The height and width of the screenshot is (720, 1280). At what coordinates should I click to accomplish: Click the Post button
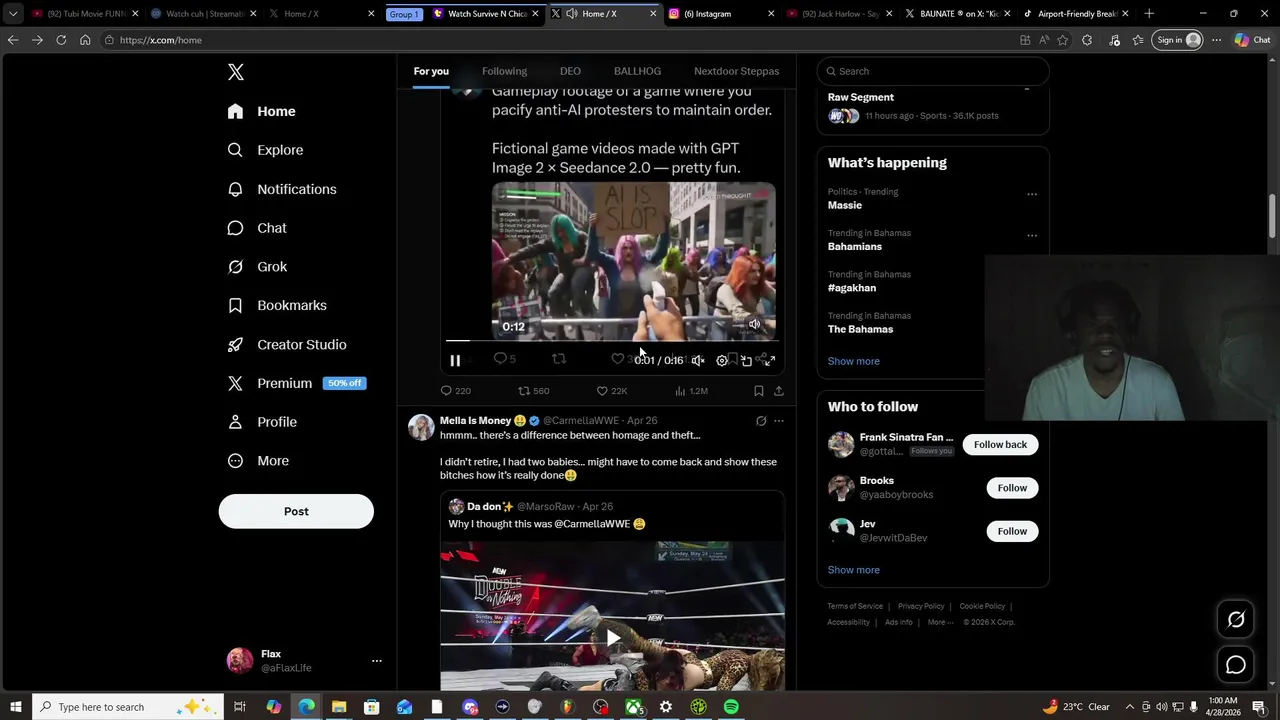point(296,511)
